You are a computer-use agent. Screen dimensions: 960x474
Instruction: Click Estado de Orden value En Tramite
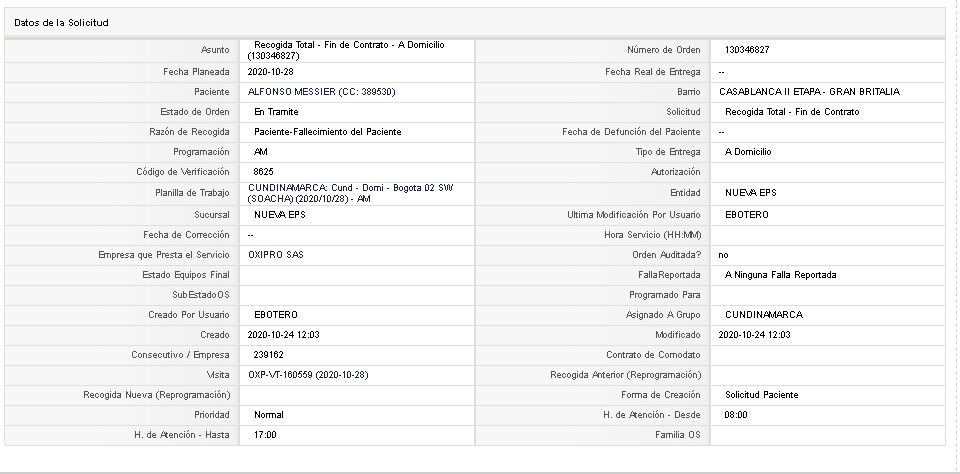[276, 112]
